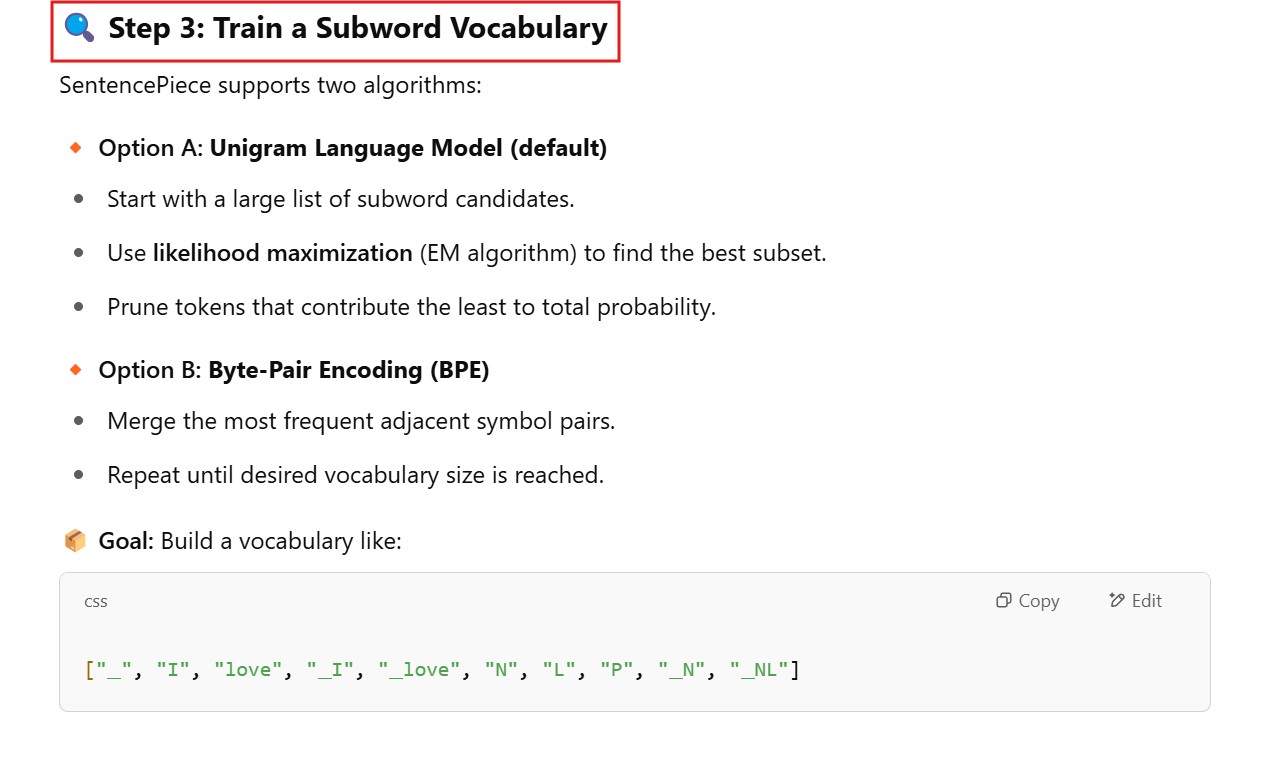This screenshot has height=758, width=1270.
Task: Click the bold "likelihood maximization" phrase
Action: (282, 253)
